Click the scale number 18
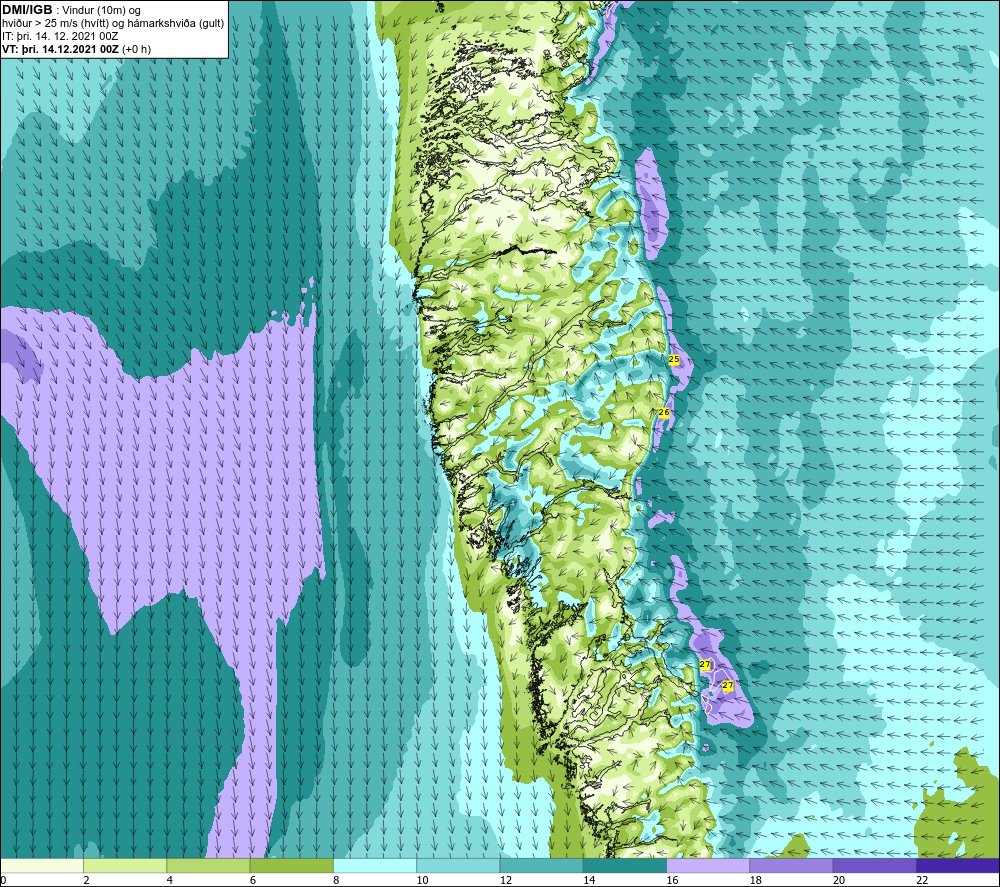 756,881
